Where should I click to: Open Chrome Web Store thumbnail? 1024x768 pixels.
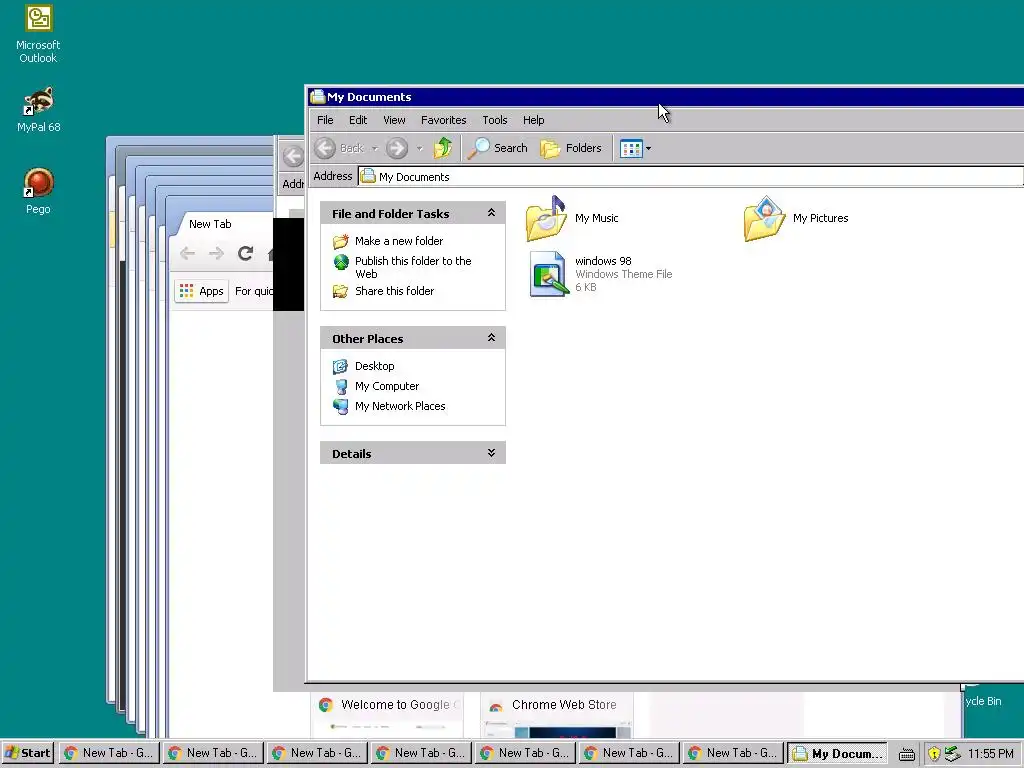coord(558,715)
